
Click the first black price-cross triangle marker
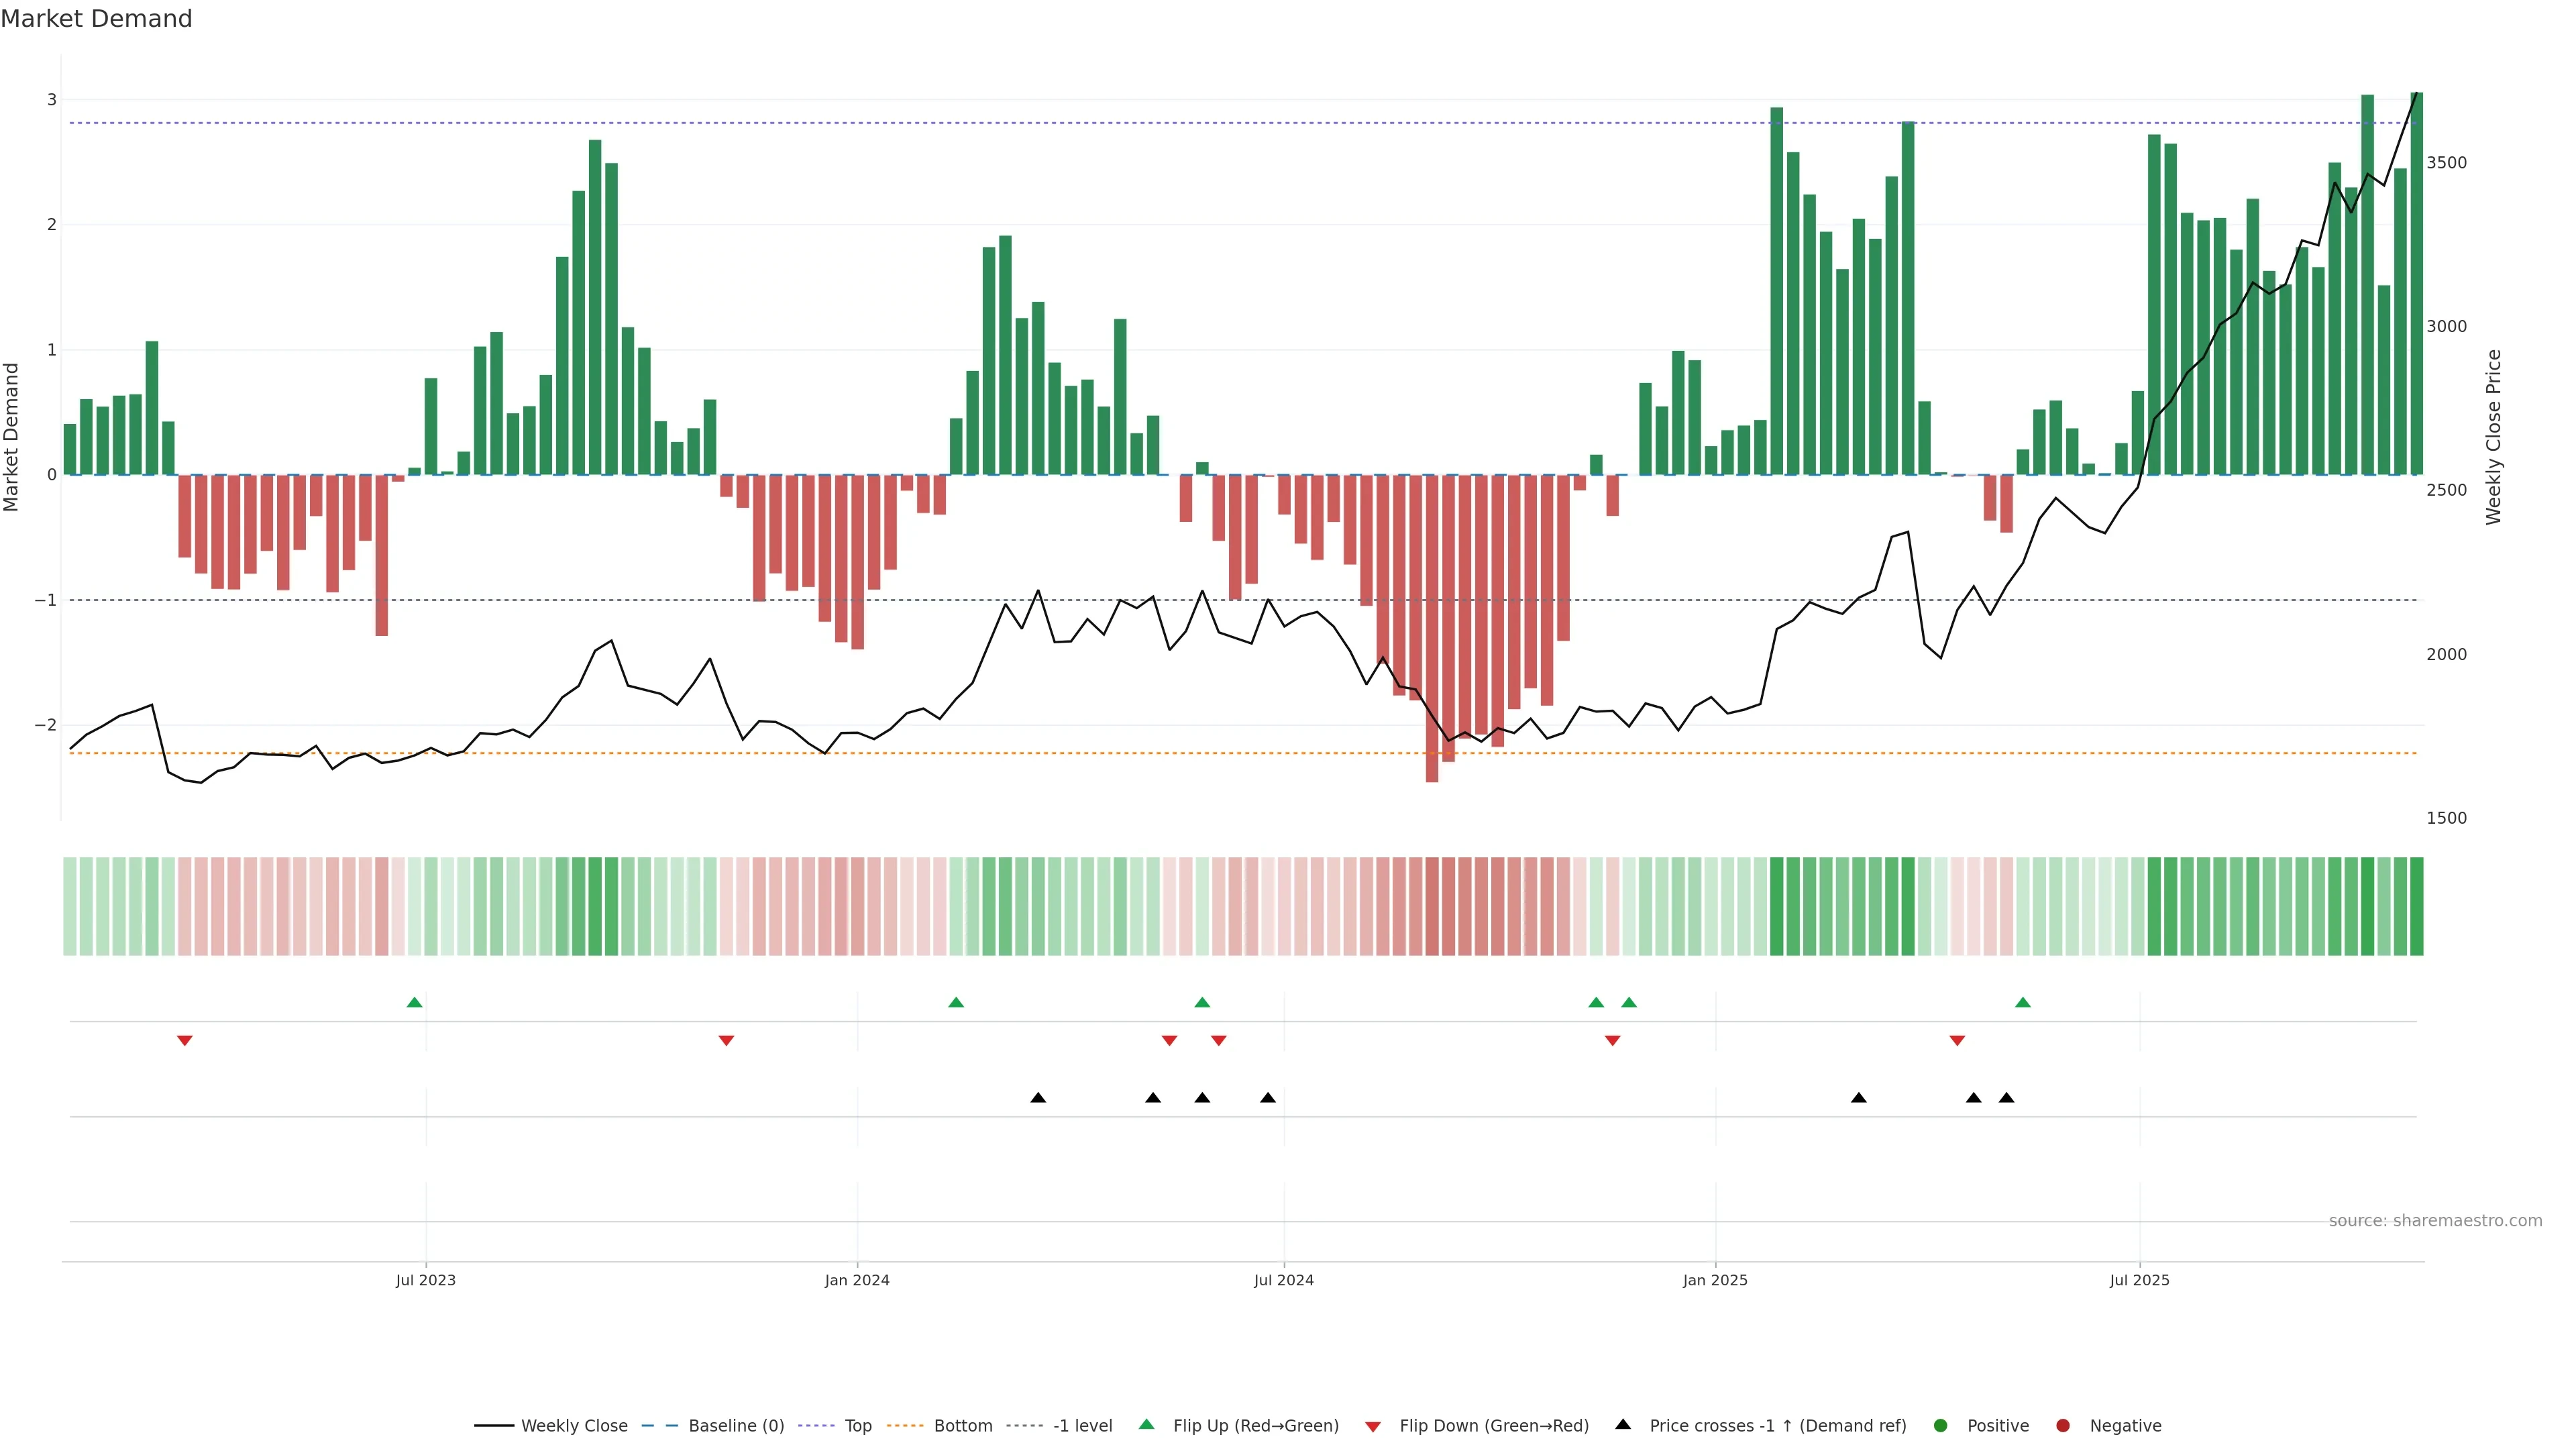pyautogui.click(x=1038, y=1097)
